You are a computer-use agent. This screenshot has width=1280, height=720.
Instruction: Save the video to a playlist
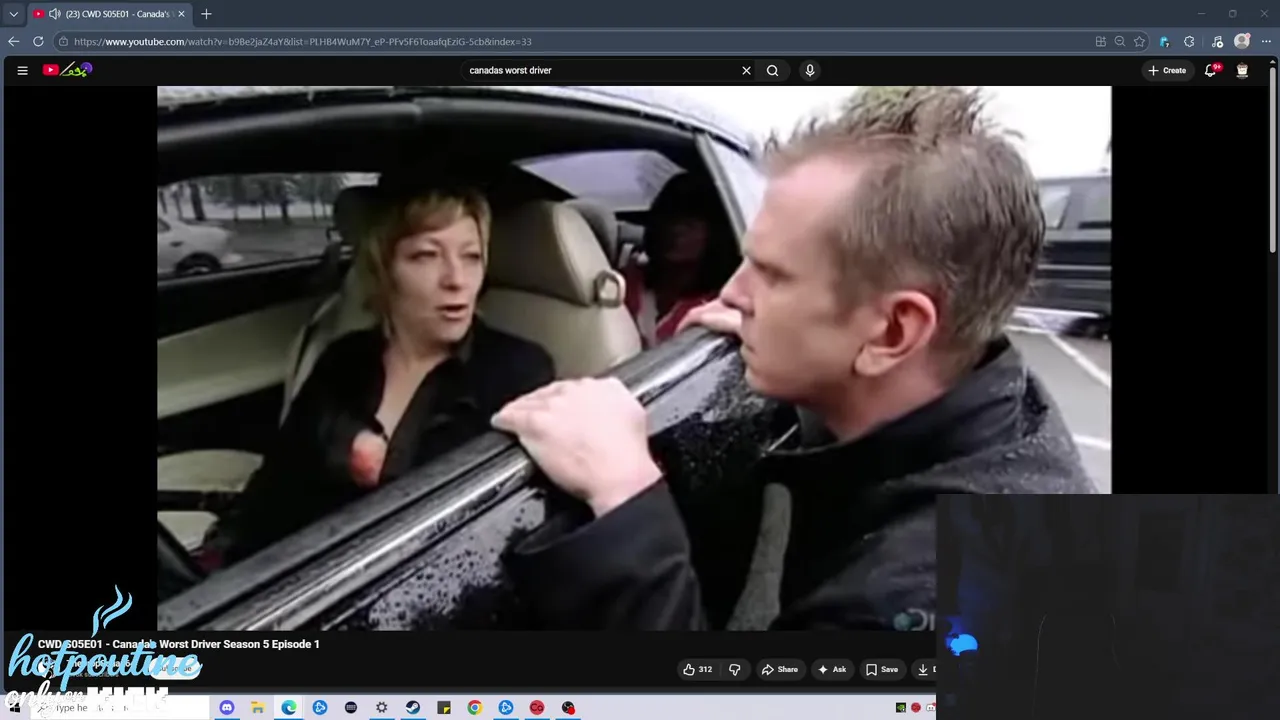[882, 669]
